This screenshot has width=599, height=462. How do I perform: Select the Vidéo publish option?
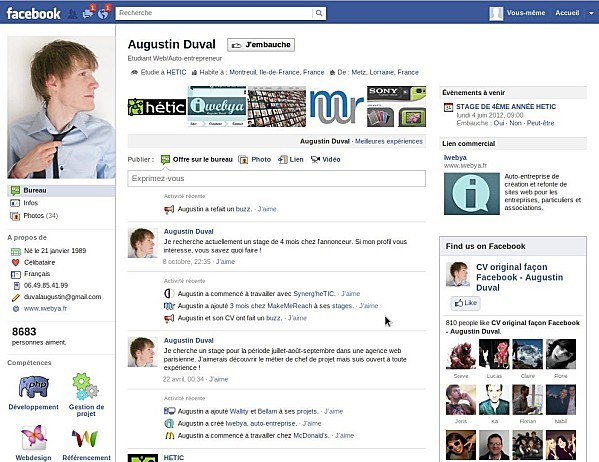[325, 159]
